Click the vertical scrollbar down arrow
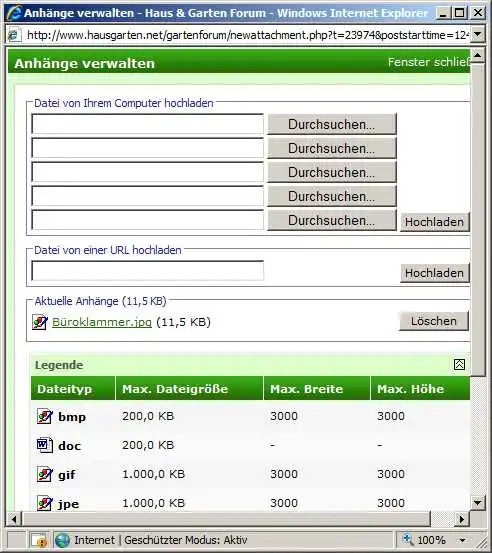The height and width of the screenshot is (553, 492). [478, 502]
